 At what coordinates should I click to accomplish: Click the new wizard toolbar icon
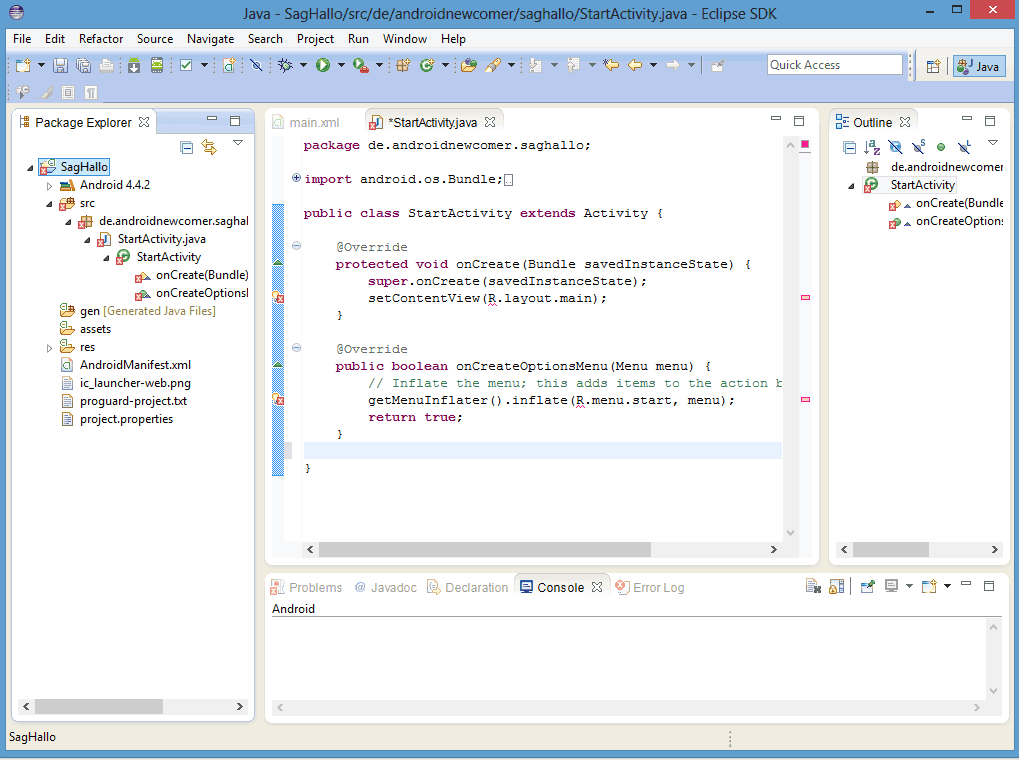tap(23, 65)
